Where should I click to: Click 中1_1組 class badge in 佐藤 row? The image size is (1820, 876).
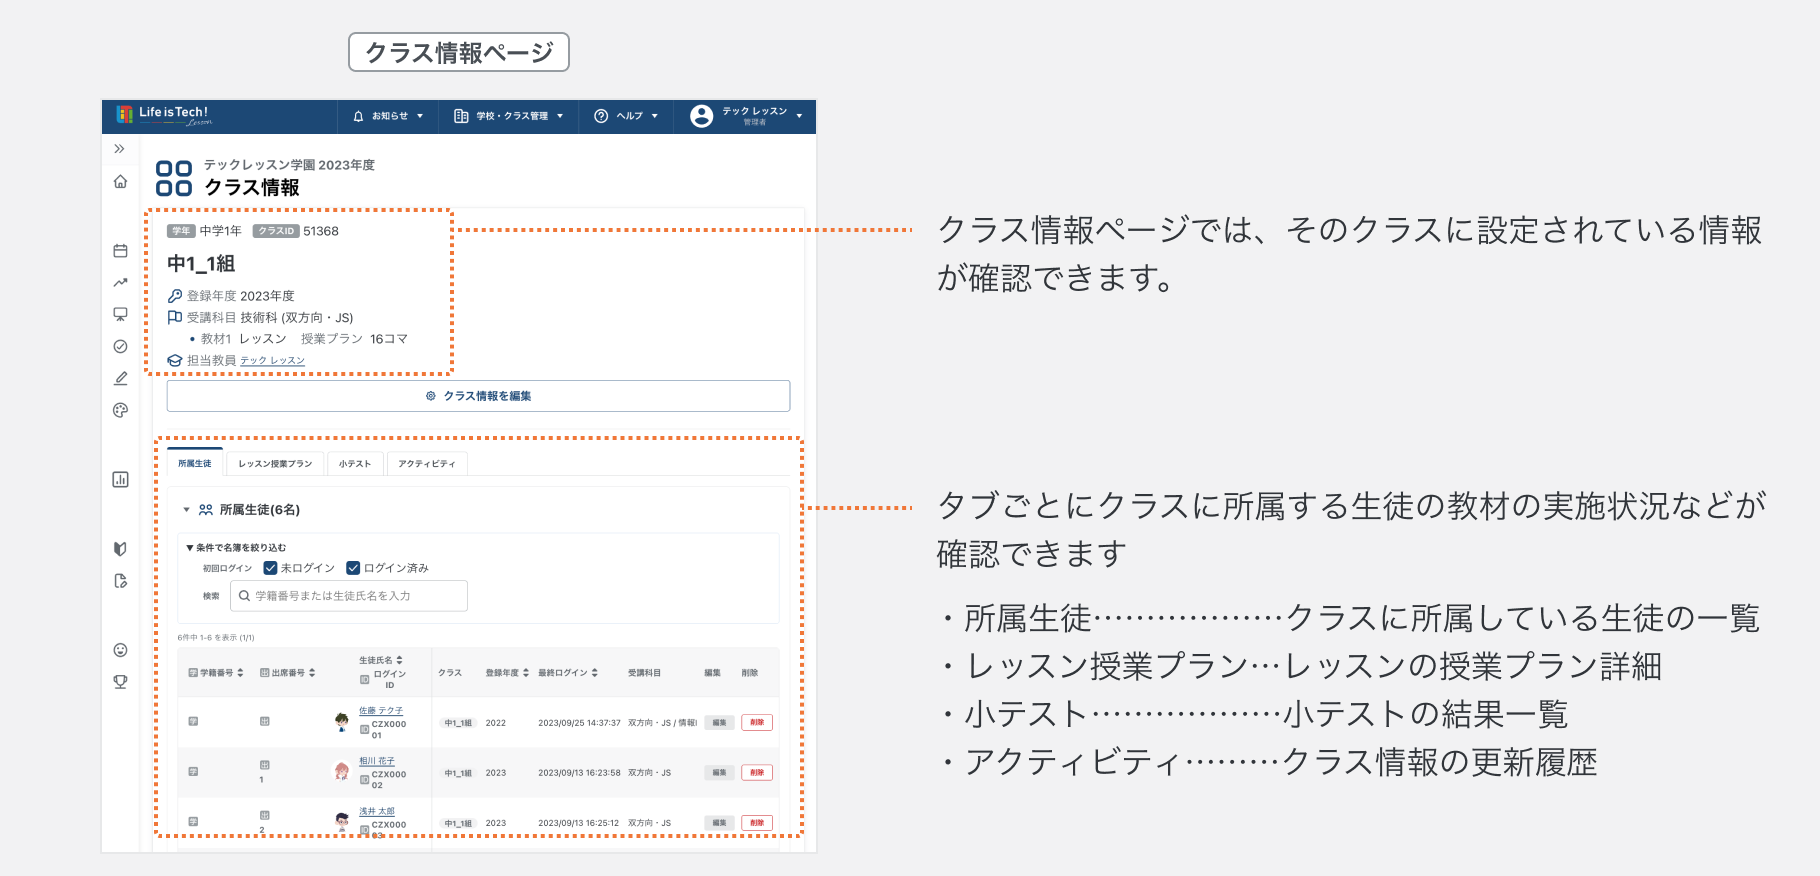pos(458,723)
